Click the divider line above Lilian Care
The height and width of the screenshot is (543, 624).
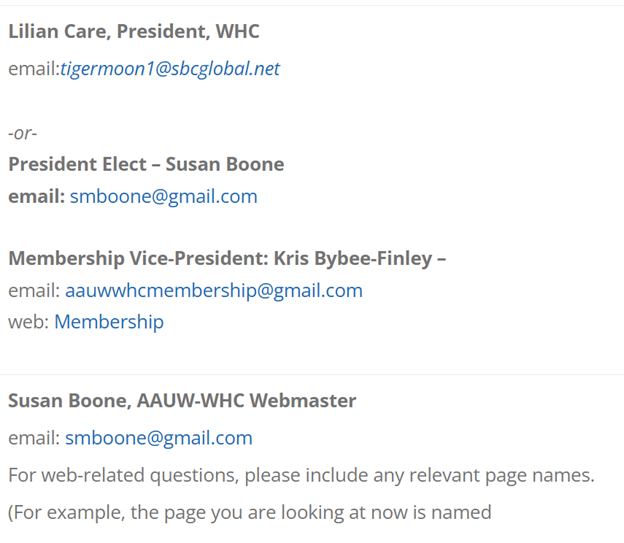312,5
